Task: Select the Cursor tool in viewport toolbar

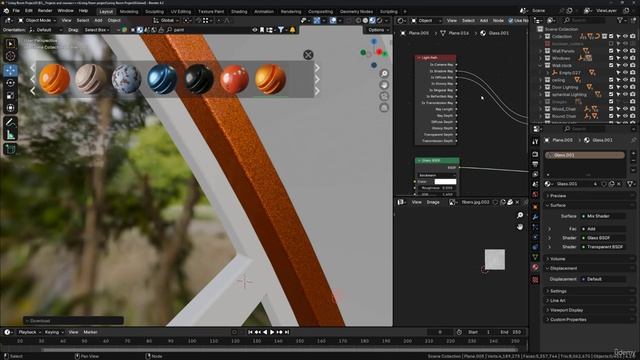Action: [x=11, y=56]
